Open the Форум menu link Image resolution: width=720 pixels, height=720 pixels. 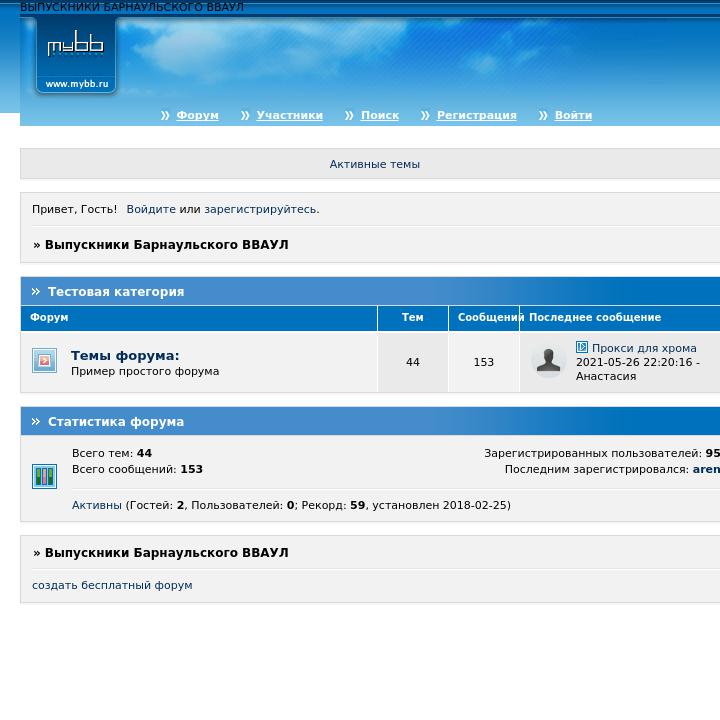[x=197, y=115]
